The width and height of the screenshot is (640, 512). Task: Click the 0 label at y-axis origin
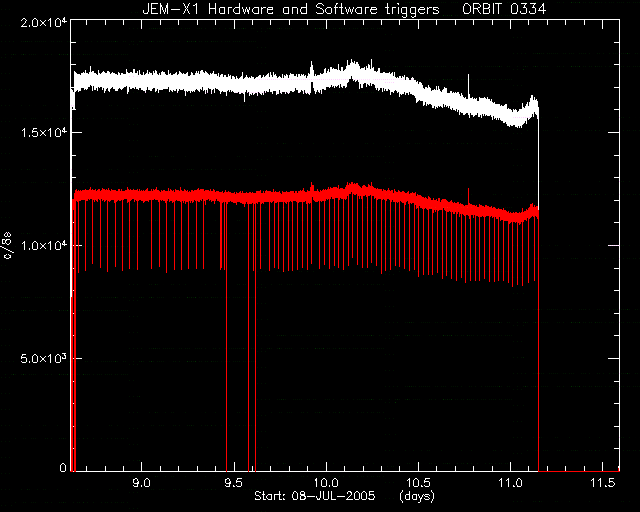point(63,467)
